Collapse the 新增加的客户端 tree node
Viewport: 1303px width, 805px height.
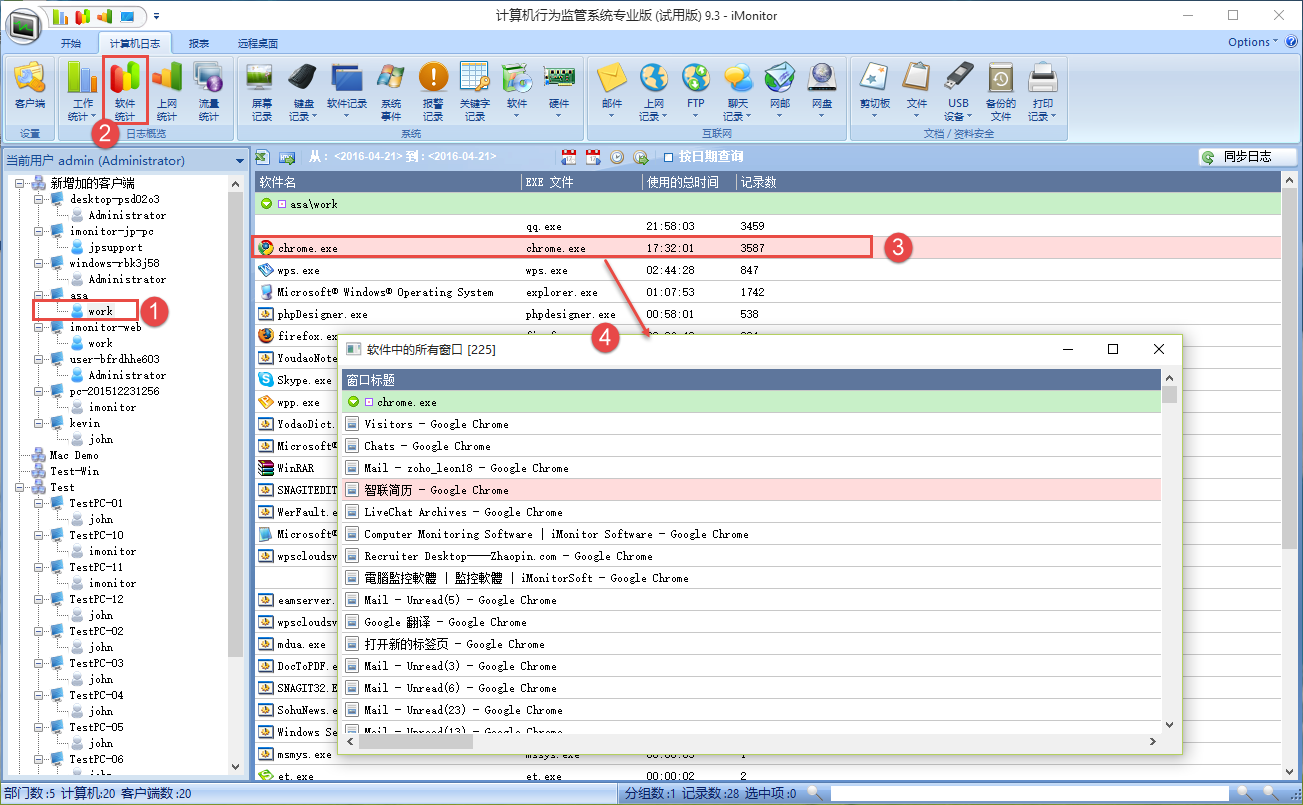21,183
